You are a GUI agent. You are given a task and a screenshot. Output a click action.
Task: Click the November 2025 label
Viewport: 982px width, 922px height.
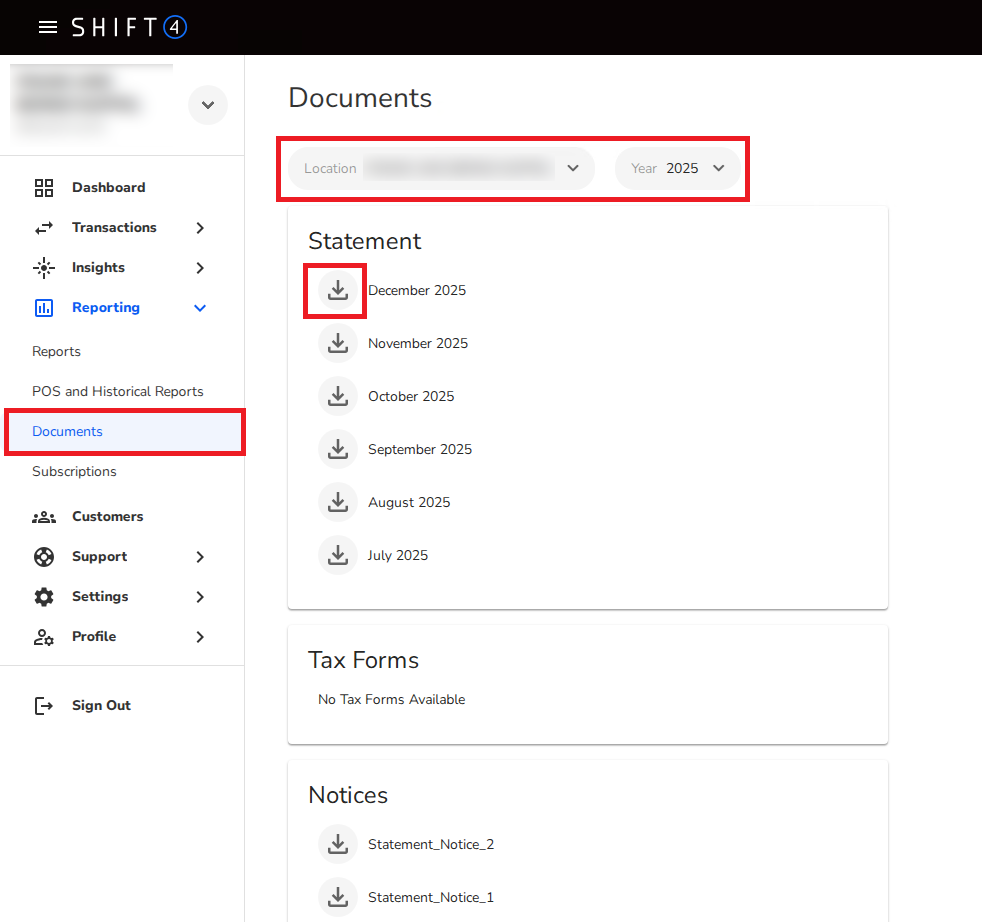tap(418, 343)
